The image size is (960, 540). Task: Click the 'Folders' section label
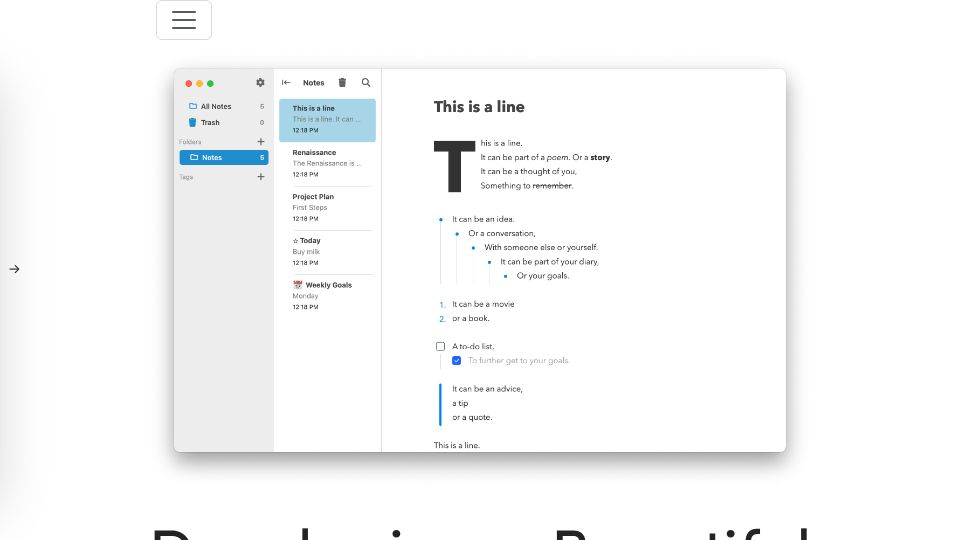190,142
